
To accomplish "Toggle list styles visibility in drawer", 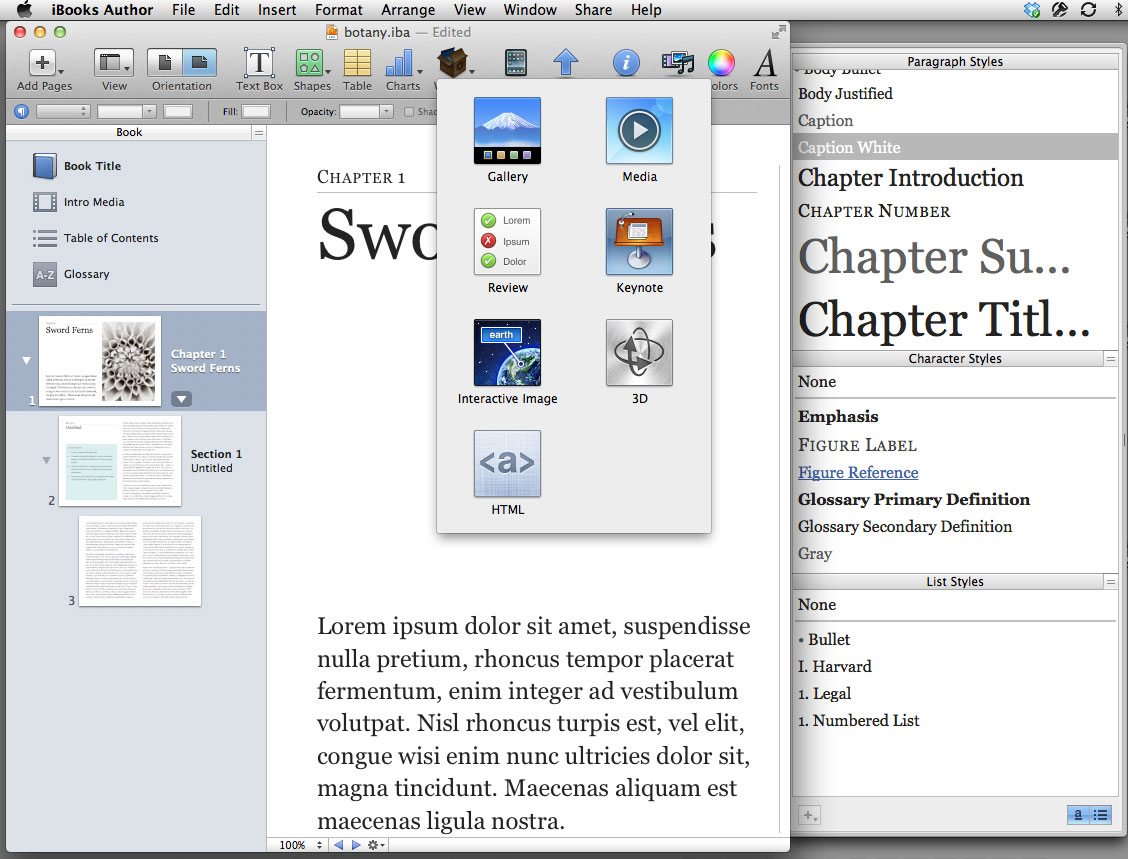I will pyautogui.click(x=1101, y=815).
